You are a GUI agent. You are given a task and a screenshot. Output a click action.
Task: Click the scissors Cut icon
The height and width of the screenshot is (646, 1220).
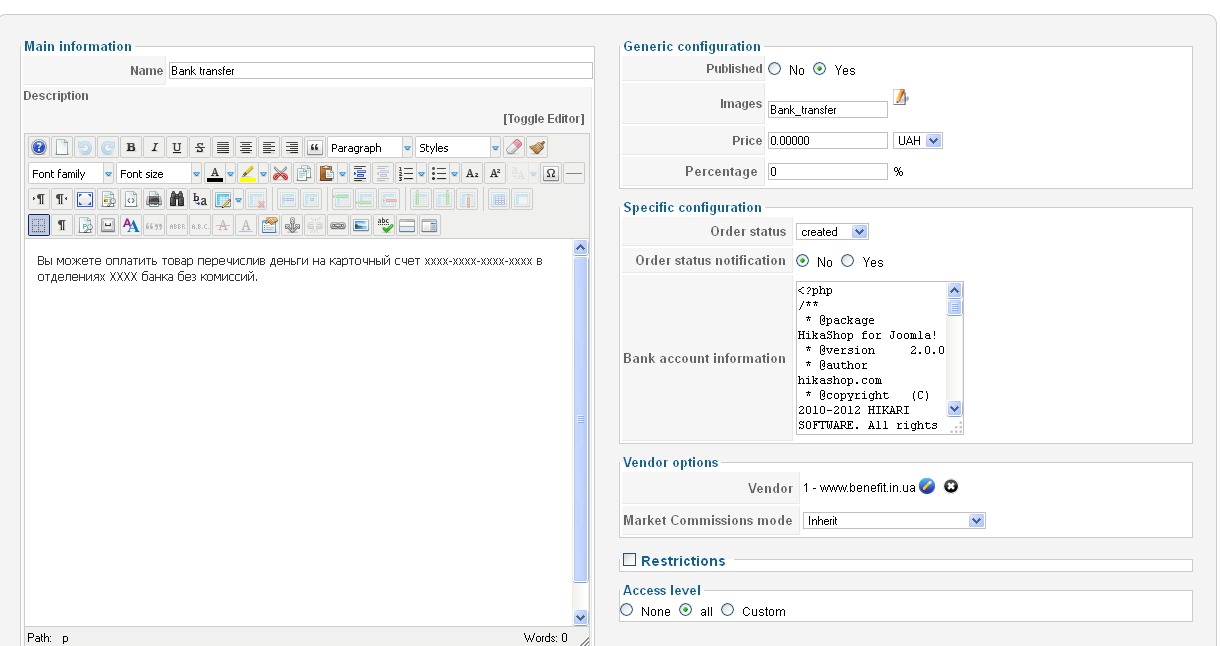[x=280, y=174]
